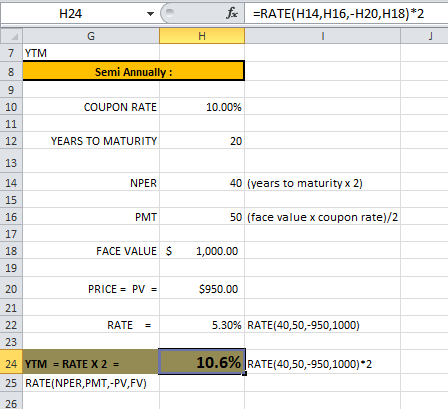Select row 16 header
The width and height of the screenshot is (448, 409).
pos(11,217)
